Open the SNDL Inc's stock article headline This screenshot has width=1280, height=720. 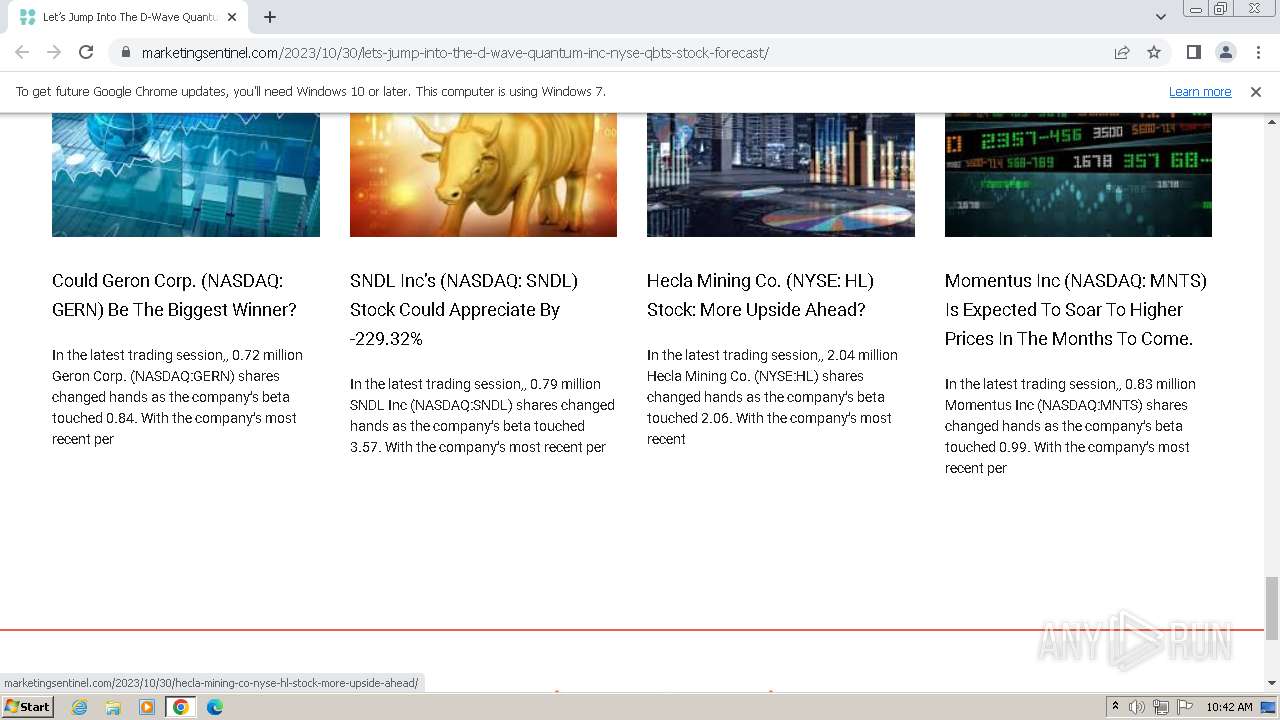pos(464,310)
